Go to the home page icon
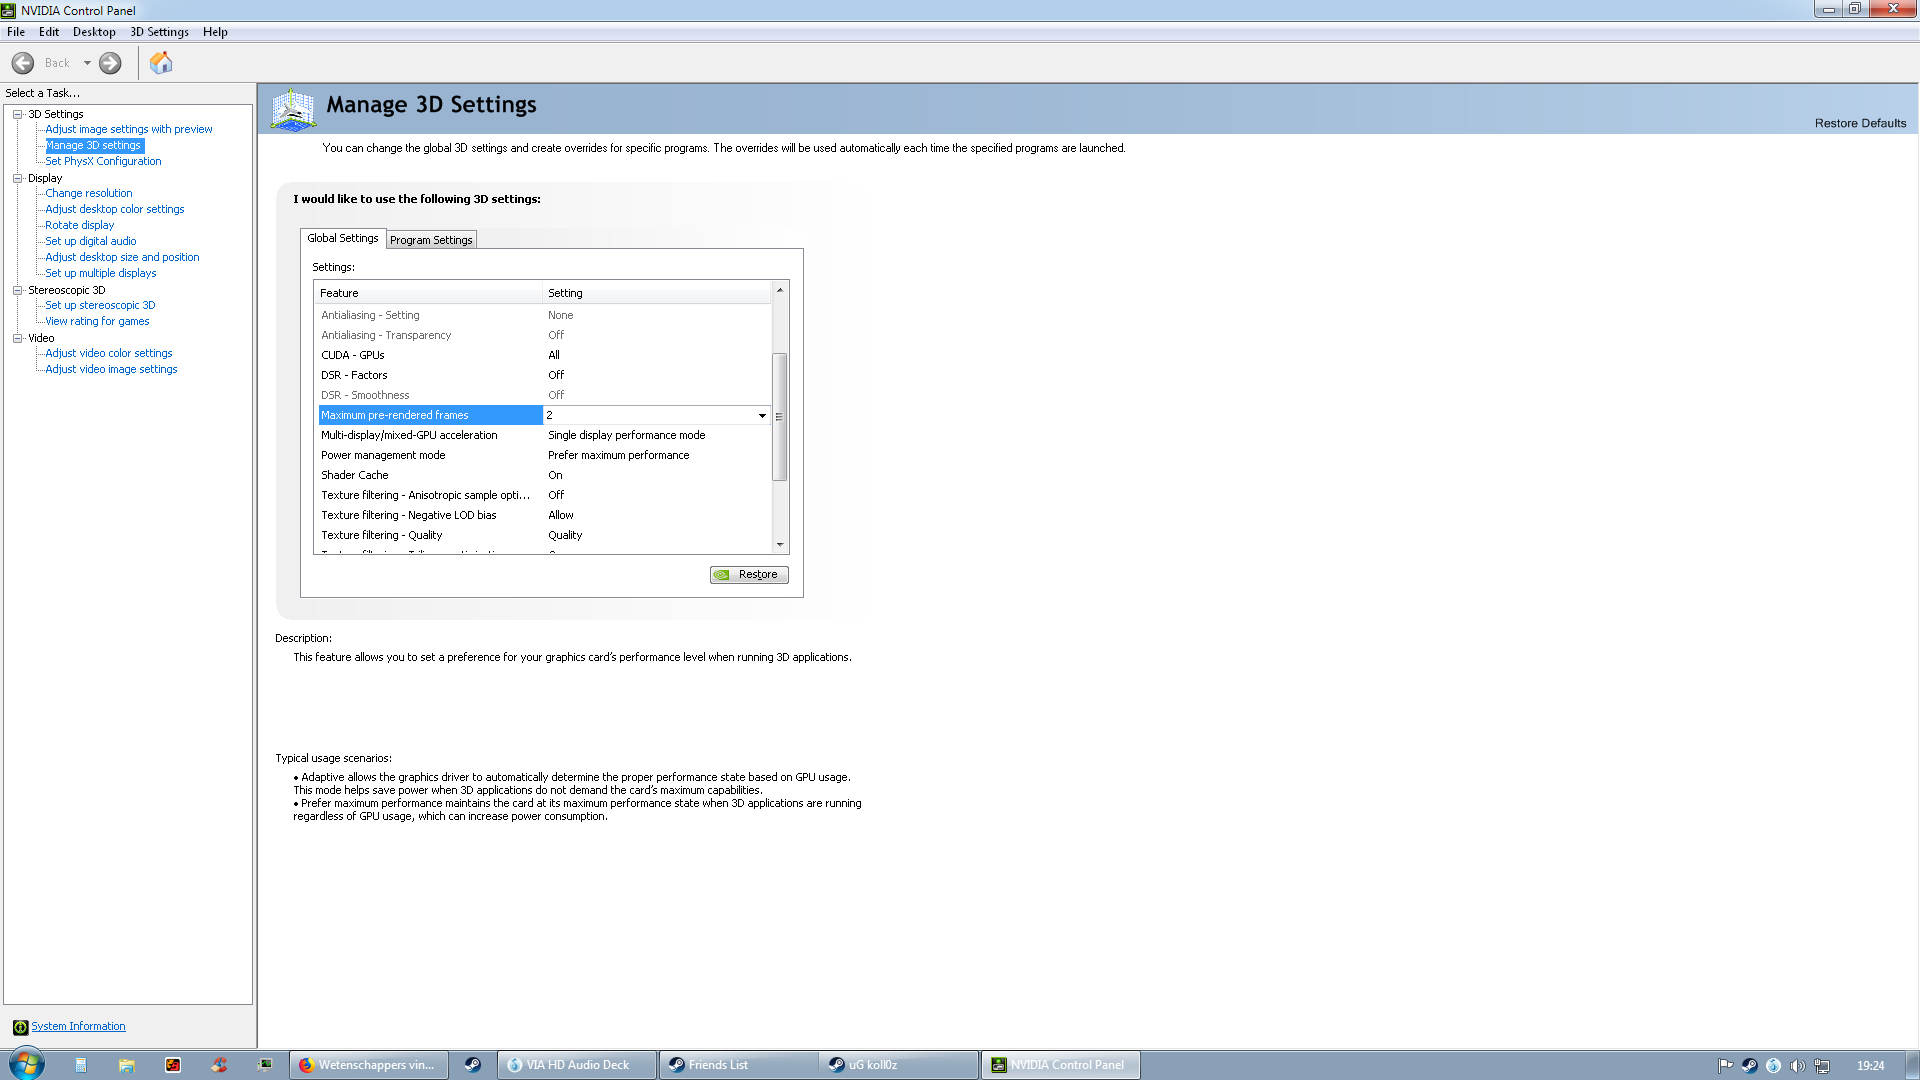Viewport: 1920px width, 1080px height. [x=161, y=63]
